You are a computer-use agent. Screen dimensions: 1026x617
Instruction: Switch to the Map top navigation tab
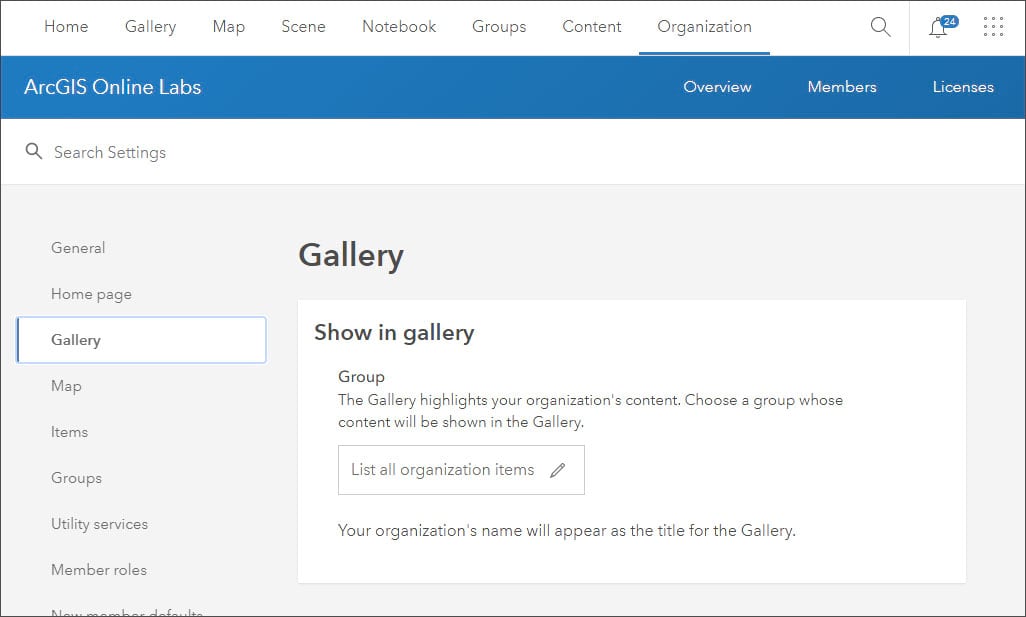coord(228,27)
